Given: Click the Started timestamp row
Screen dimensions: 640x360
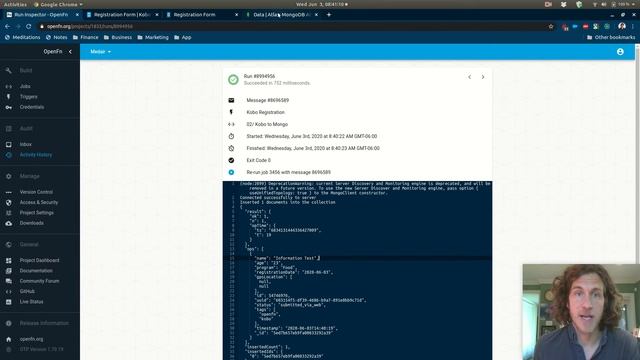Looking at the screenshot, I should pyautogui.click(x=311, y=136).
